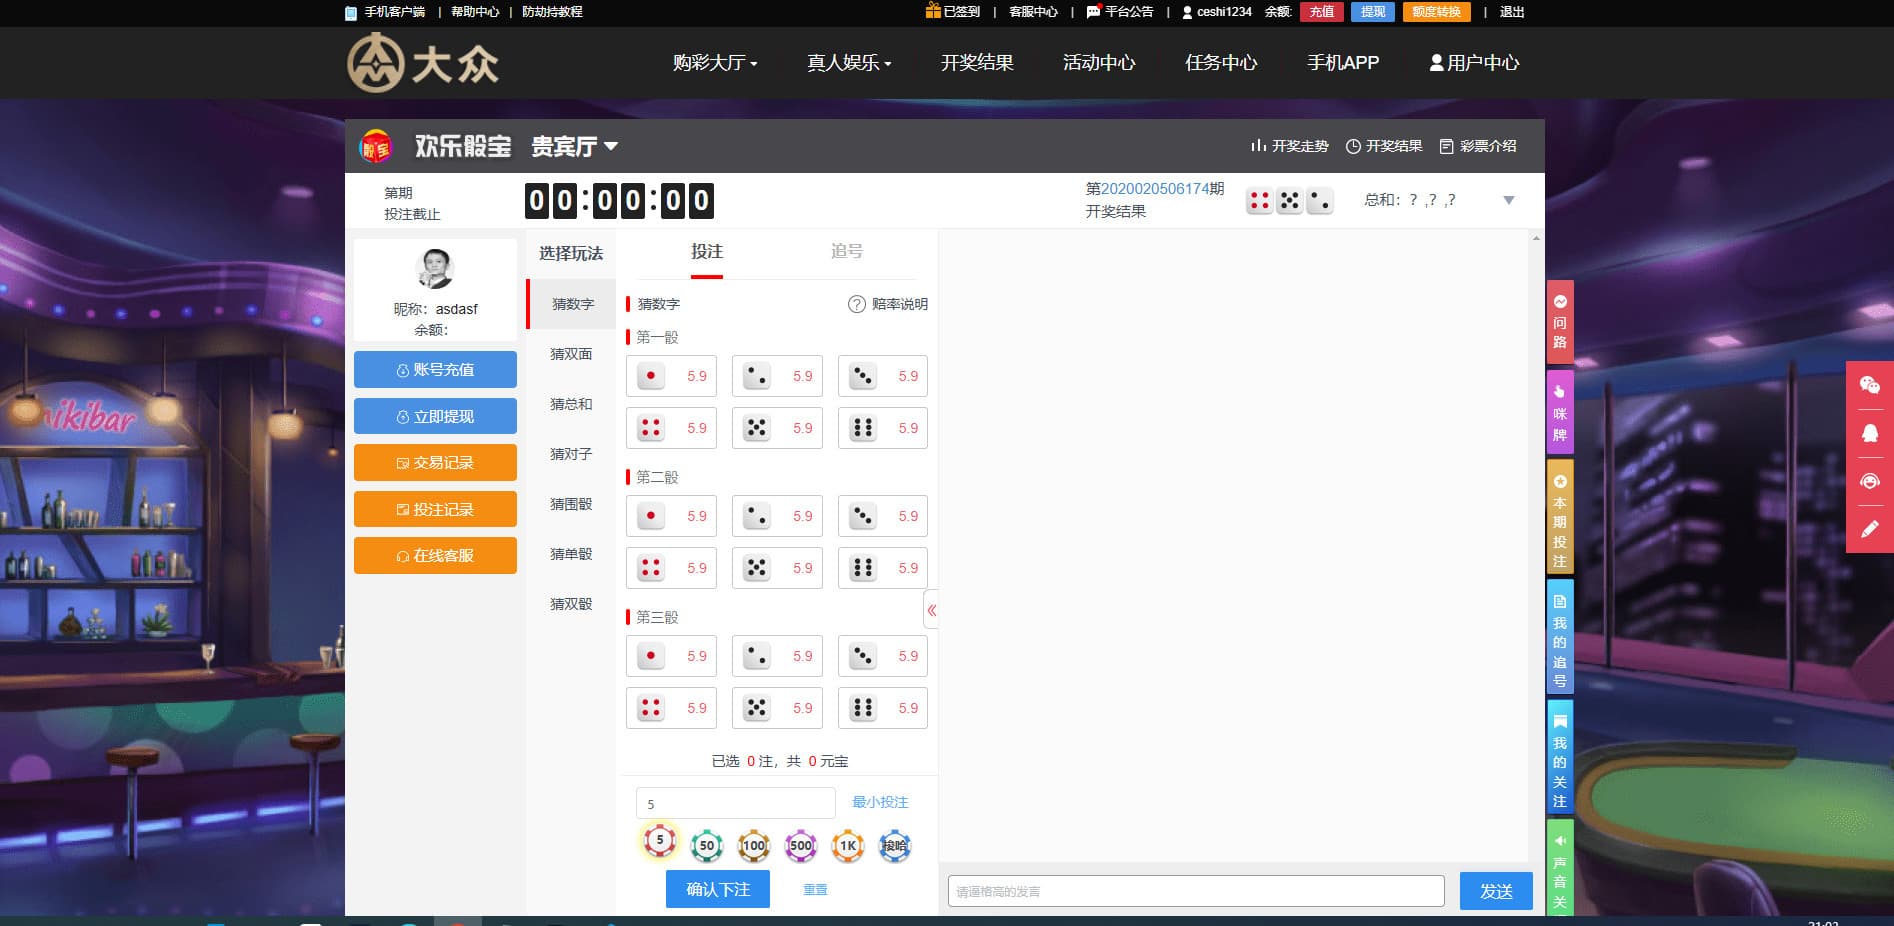
Task: Open the 购彩大厅 navigation dropdown
Action: click(x=714, y=63)
